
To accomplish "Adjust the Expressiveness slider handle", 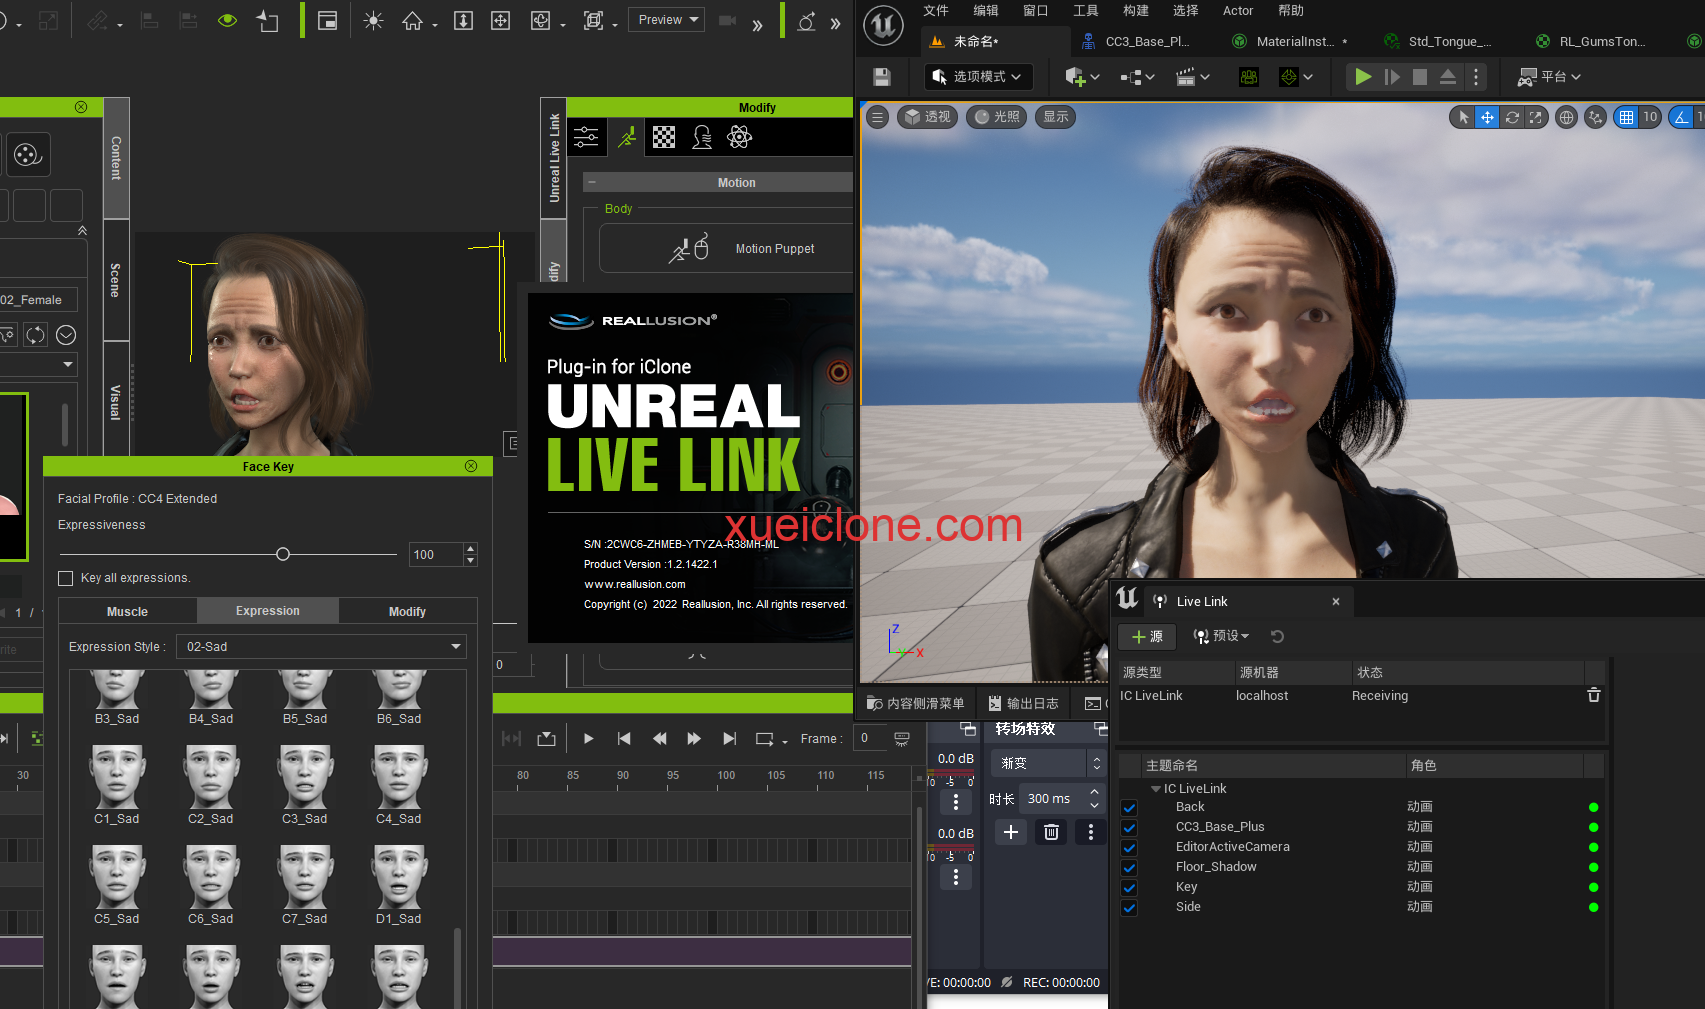I will pos(283,554).
